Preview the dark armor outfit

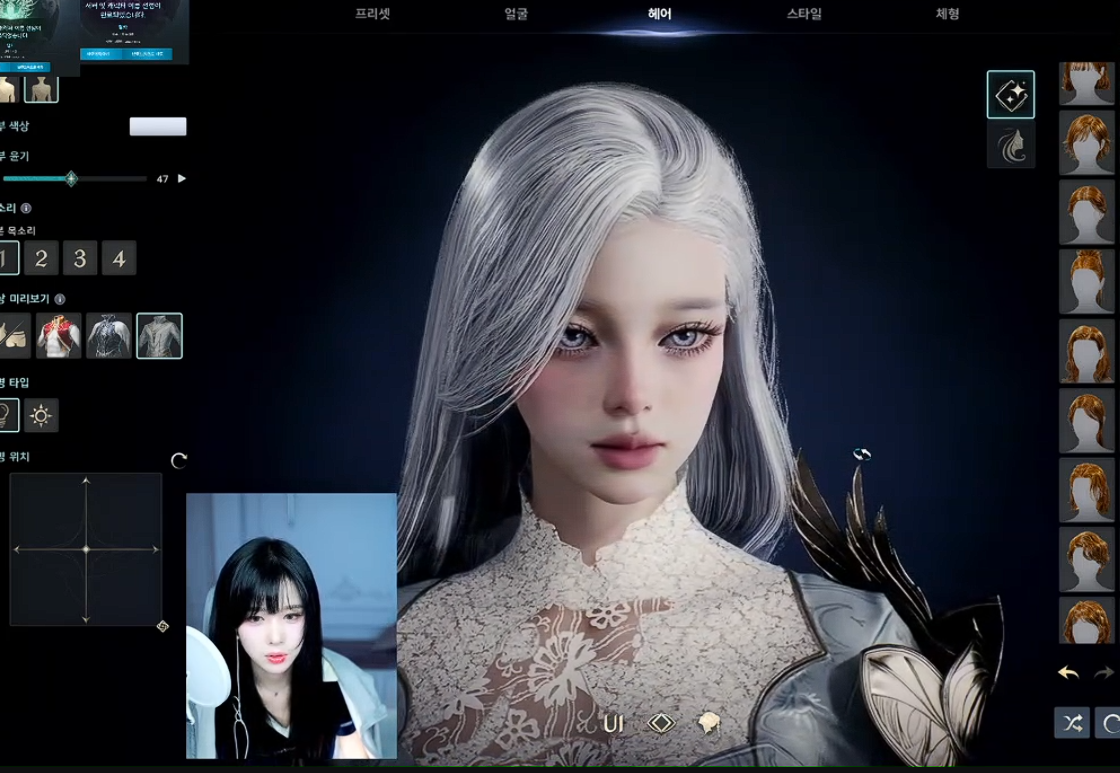109,336
